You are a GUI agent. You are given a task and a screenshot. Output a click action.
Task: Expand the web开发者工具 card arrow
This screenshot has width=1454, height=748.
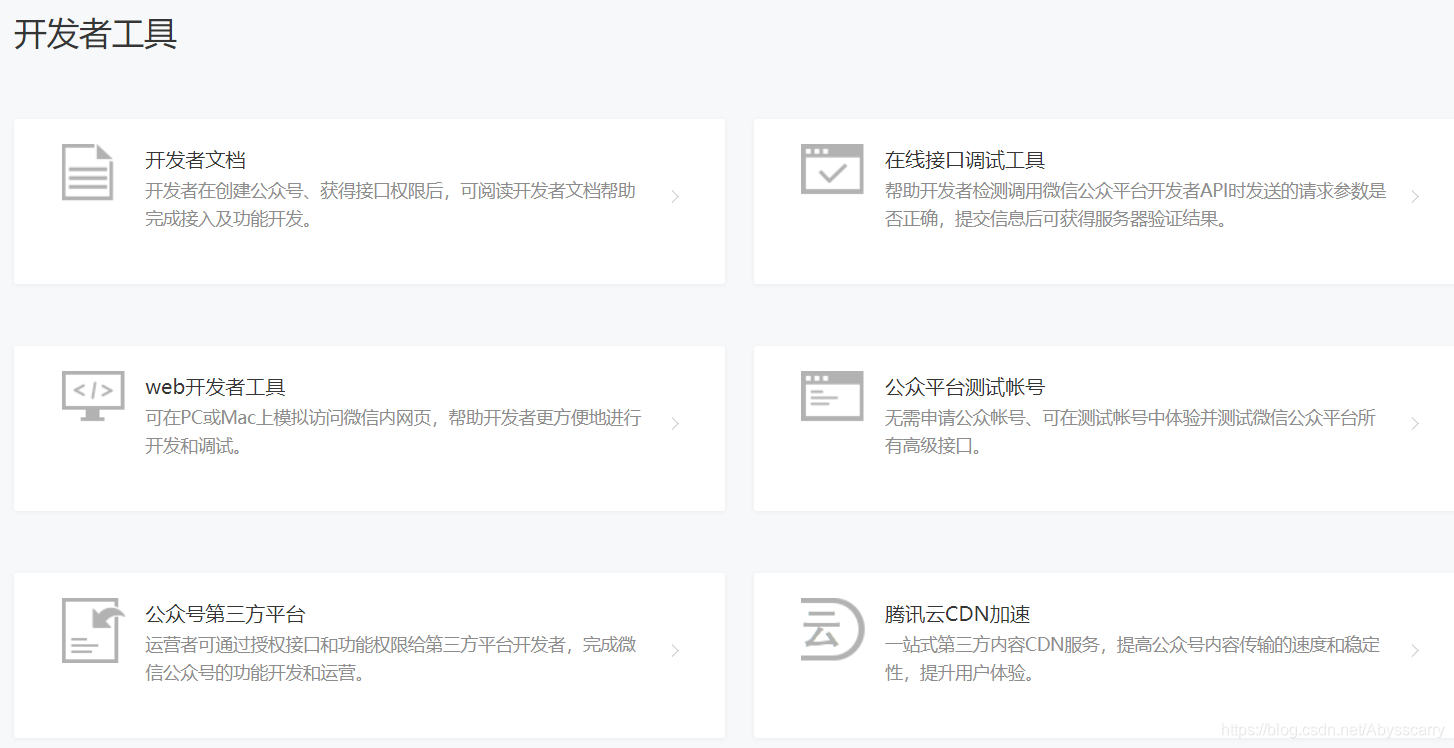(676, 423)
